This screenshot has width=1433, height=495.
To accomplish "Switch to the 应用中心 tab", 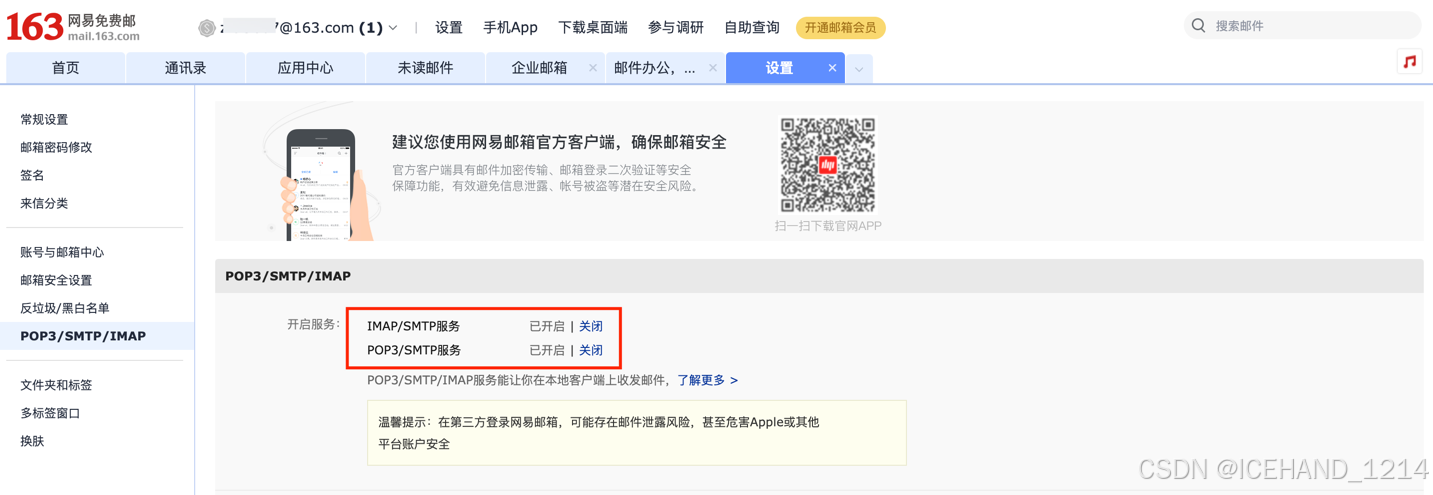I will (x=306, y=68).
